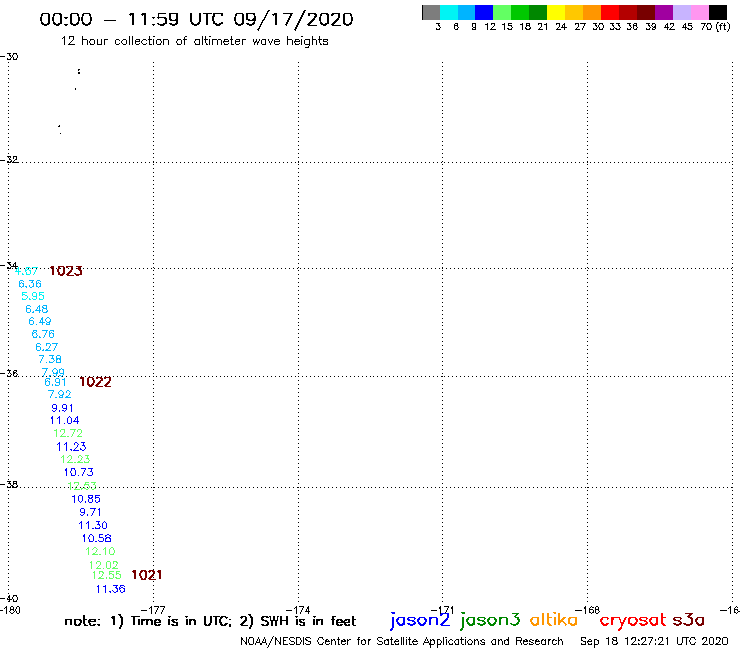Click the wave height reading 6.48
The width and height of the screenshot is (740, 650).
(x=37, y=309)
